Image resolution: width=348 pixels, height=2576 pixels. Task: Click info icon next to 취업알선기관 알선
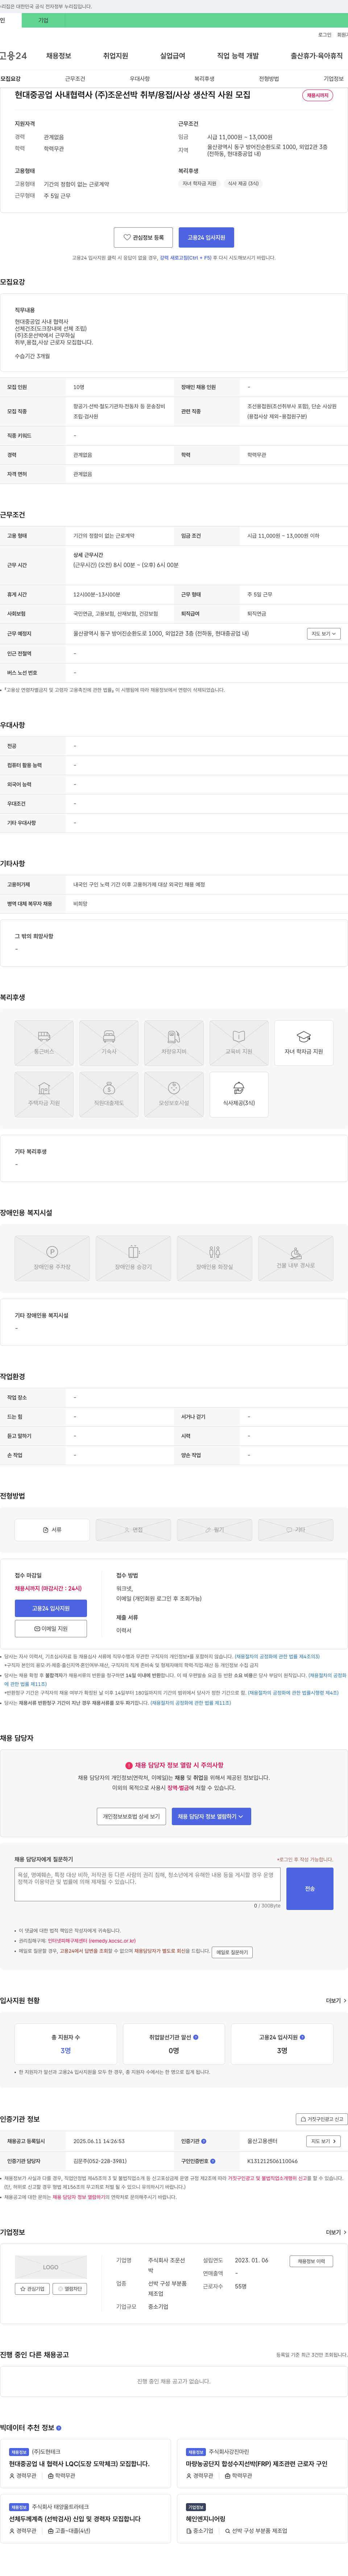tap(196, 2036)
